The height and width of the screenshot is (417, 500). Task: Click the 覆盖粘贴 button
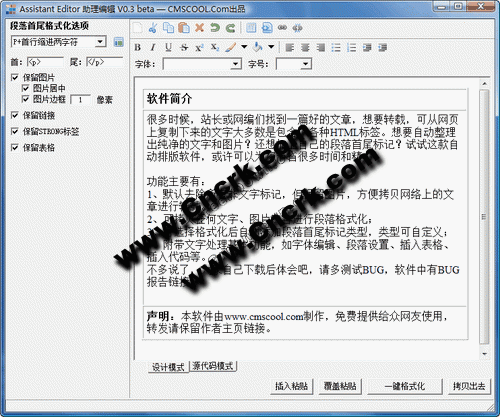pyautogui.click(x=340, y=386)
